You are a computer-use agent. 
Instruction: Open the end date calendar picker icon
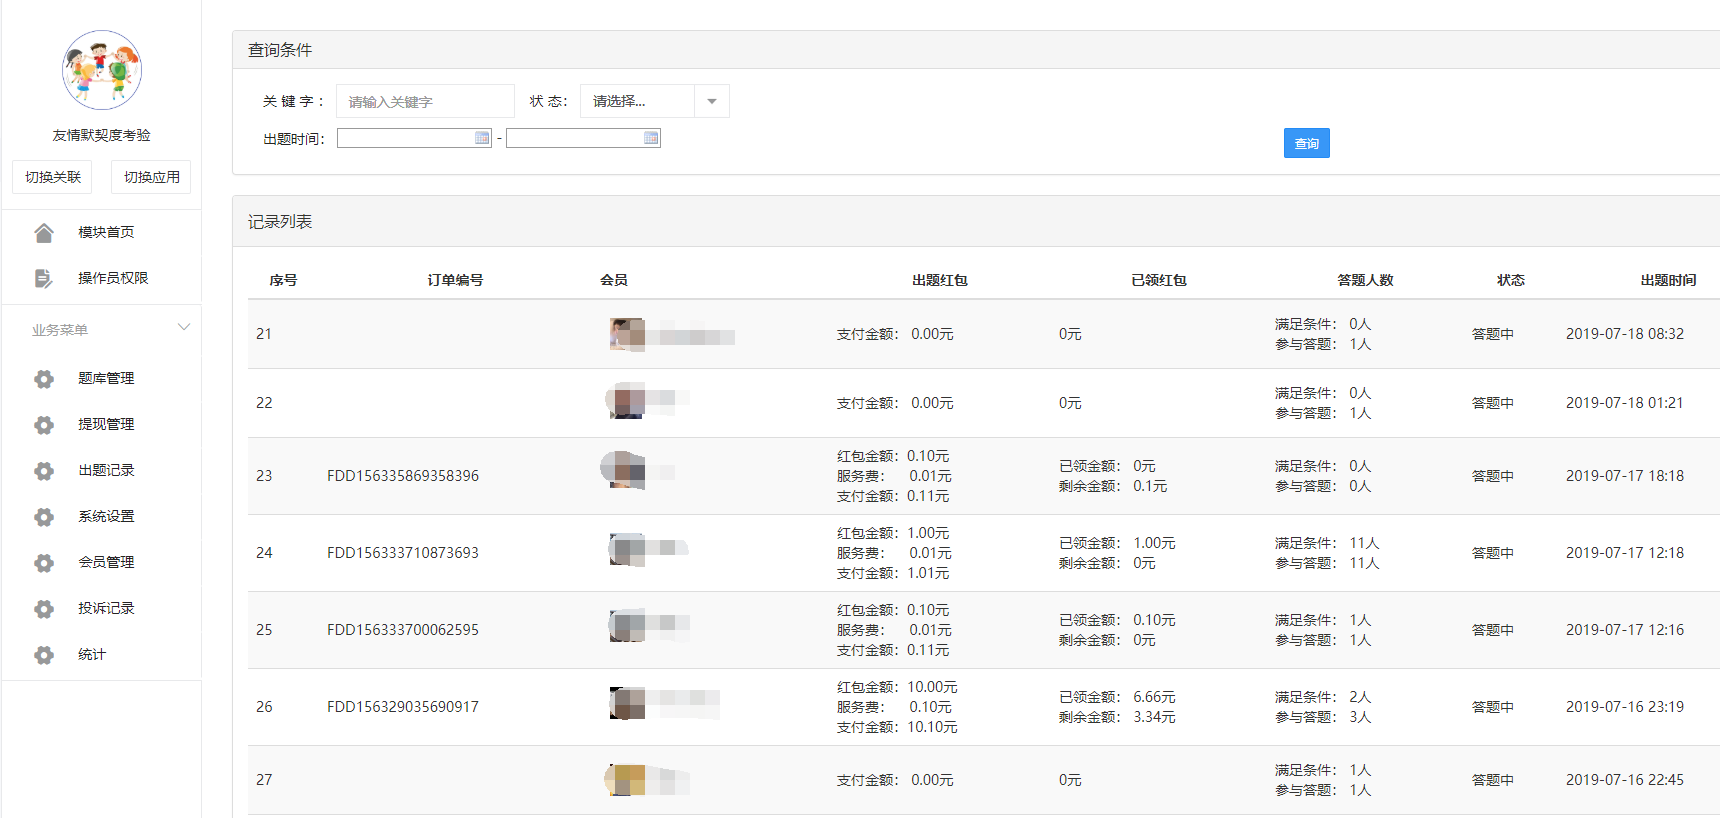[651, 138]
